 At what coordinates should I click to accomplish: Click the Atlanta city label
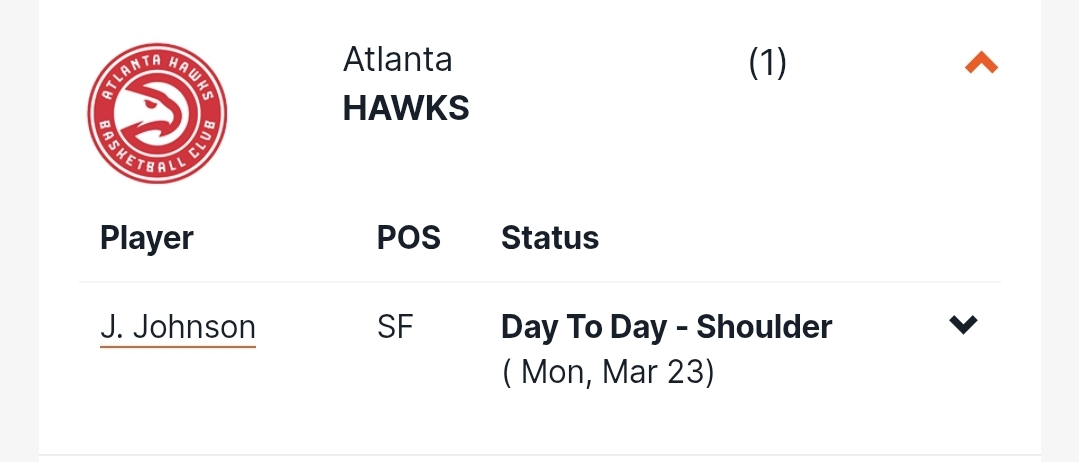click(398, 59)
